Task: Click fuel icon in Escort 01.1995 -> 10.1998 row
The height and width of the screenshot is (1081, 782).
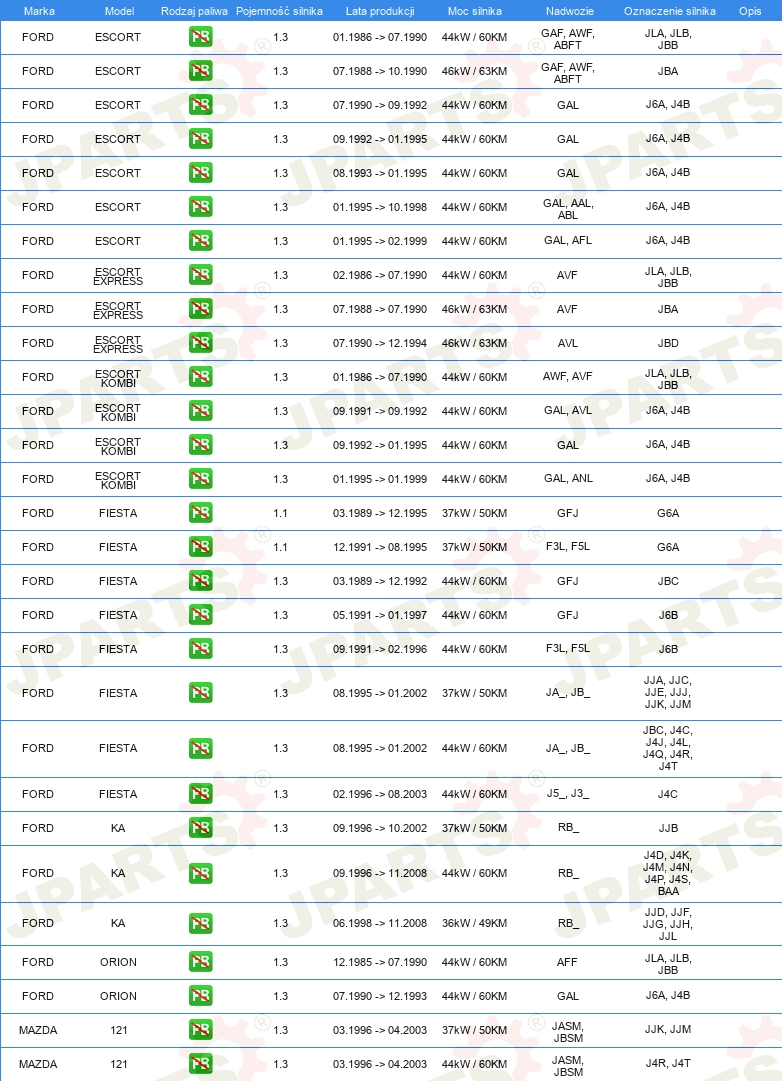Action: click(201, 207)
